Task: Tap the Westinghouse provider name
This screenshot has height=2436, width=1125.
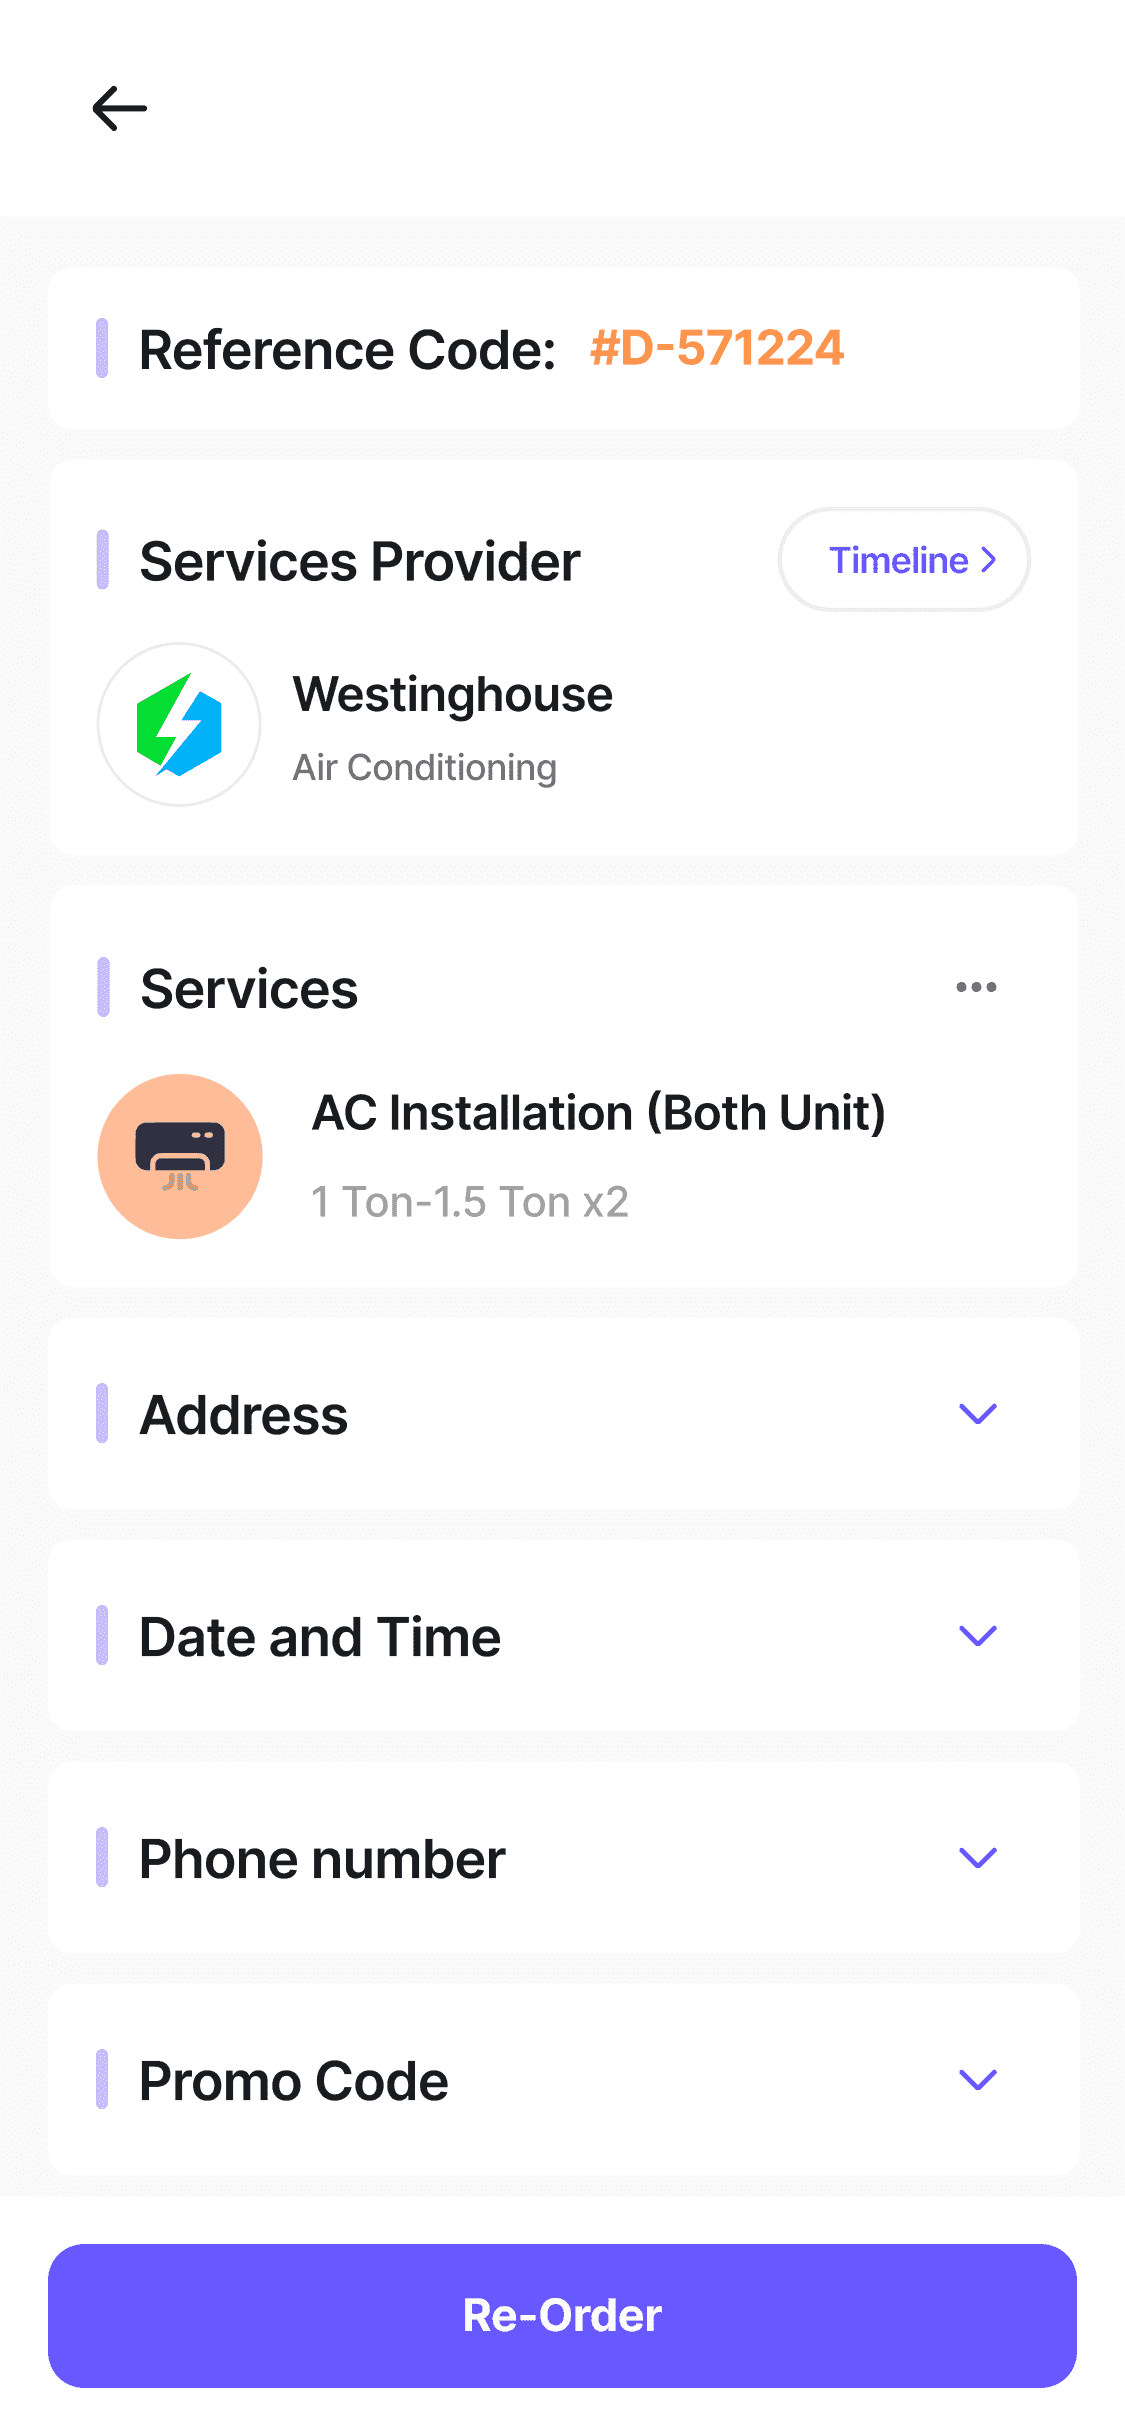Action: 452,695
